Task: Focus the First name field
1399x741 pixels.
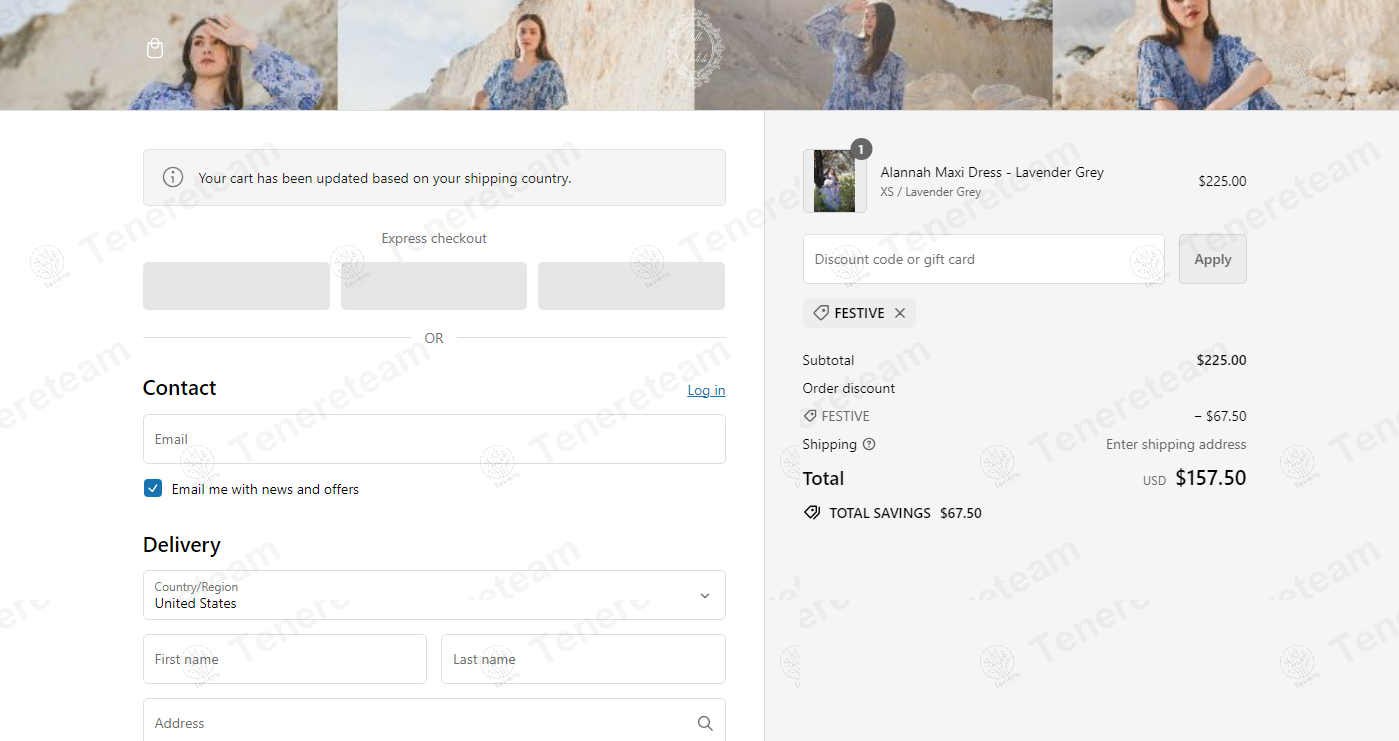Action: (285, 659)
